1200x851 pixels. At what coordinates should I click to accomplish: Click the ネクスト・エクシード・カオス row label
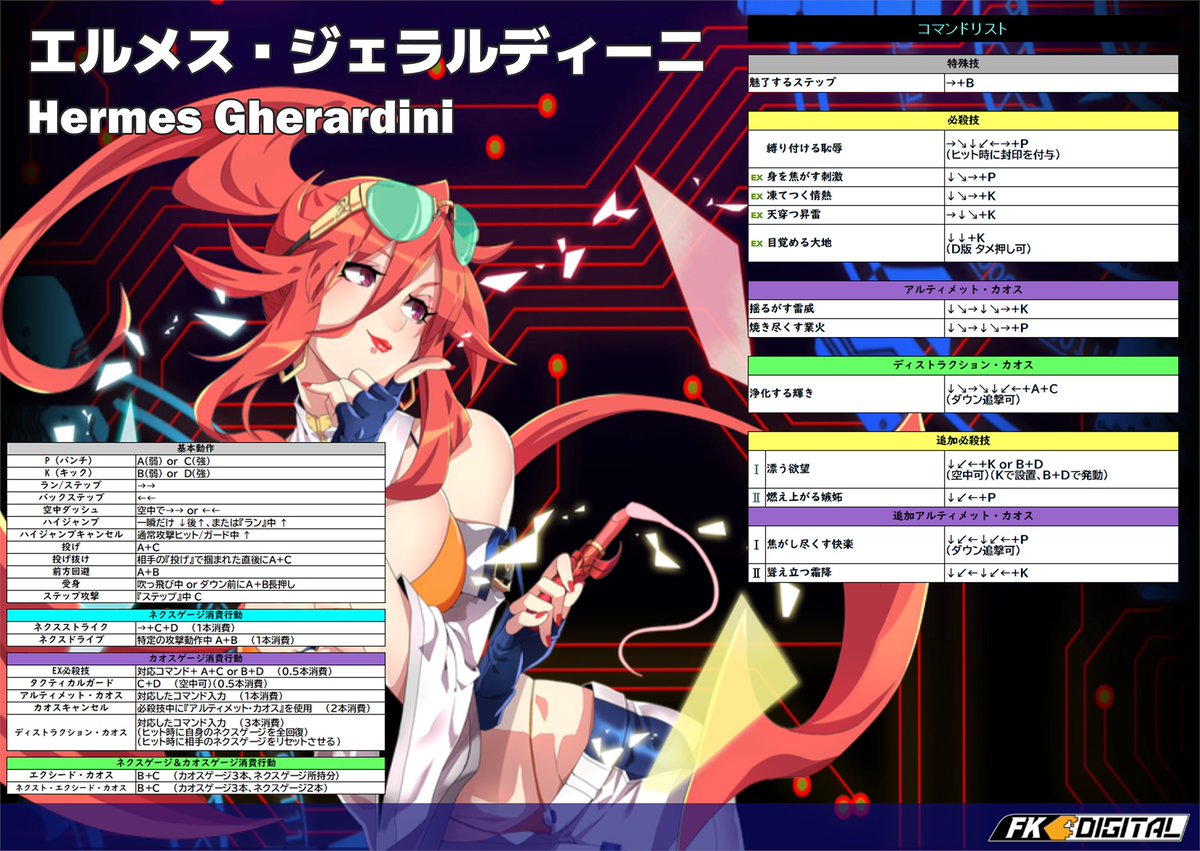[70, 788]
